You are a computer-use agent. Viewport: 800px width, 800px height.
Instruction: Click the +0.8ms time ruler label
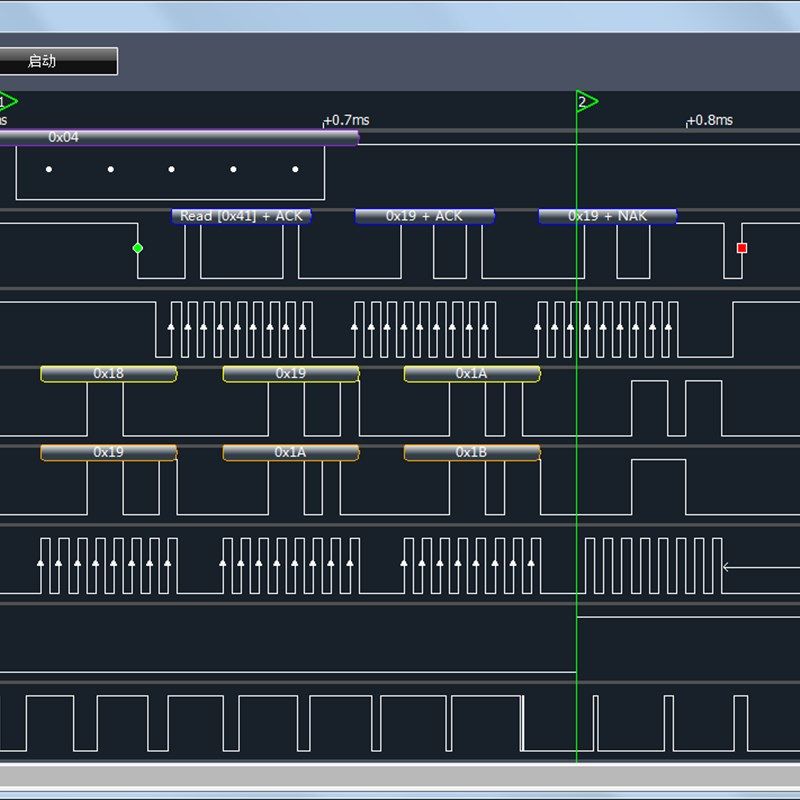[x=710, y=120]
